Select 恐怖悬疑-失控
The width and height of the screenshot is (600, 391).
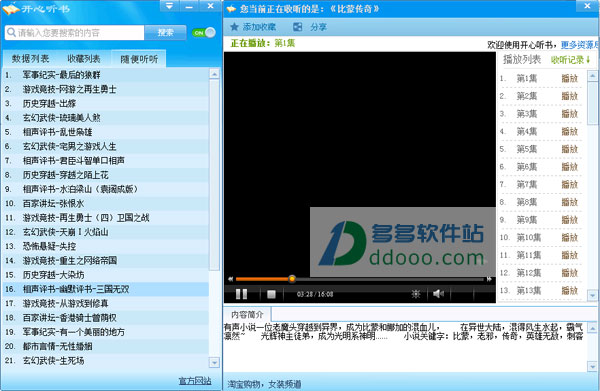click(106, 246)
